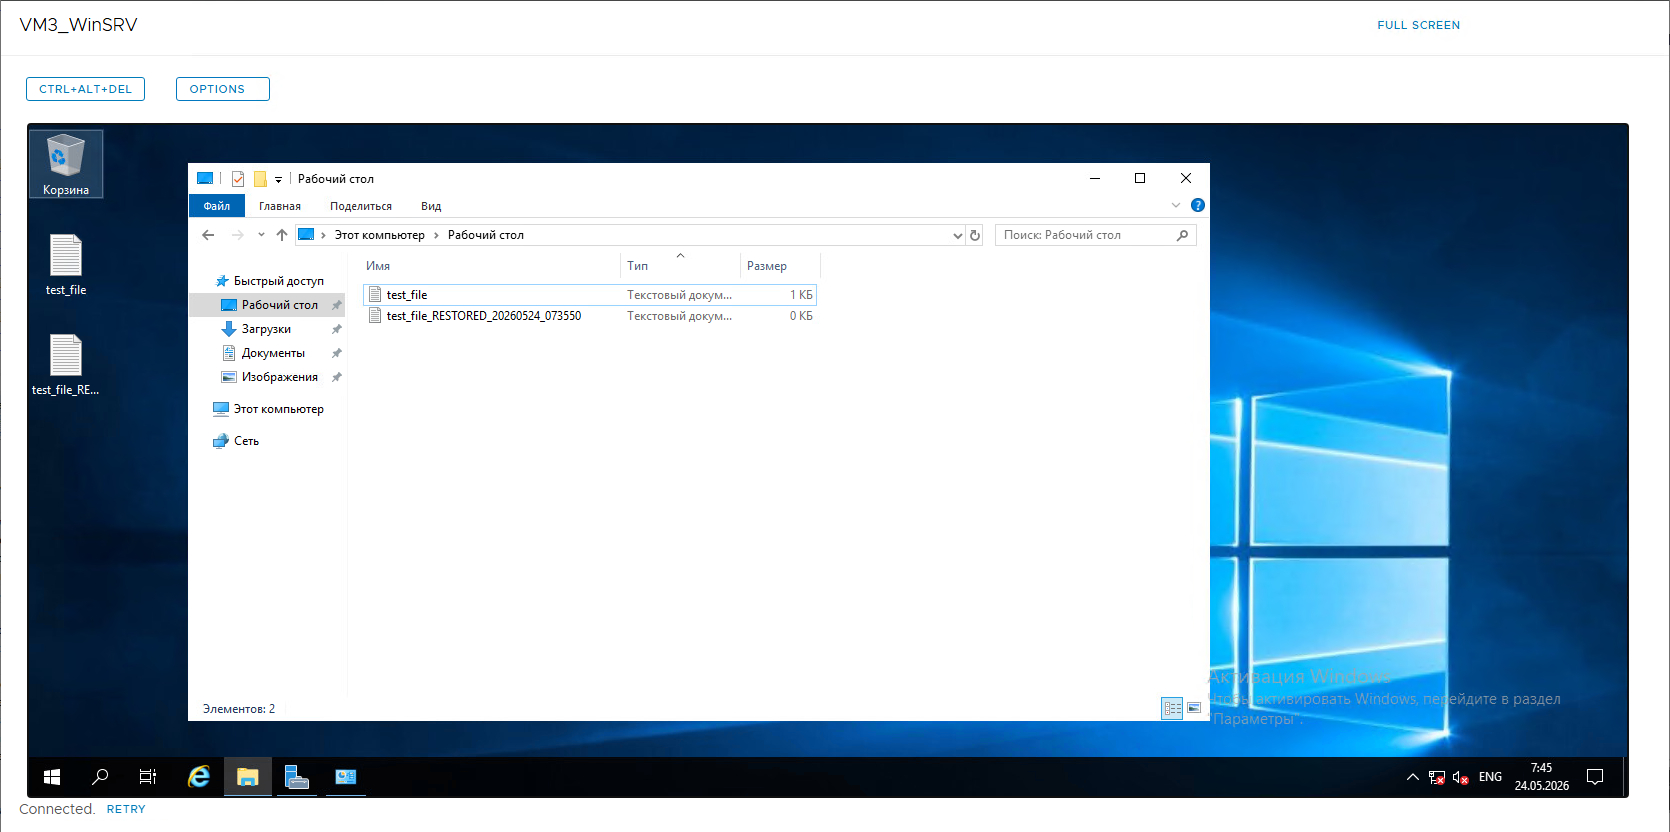Click the magnifier icon in the search box

pyautogui.click(x=1183, y=235)
